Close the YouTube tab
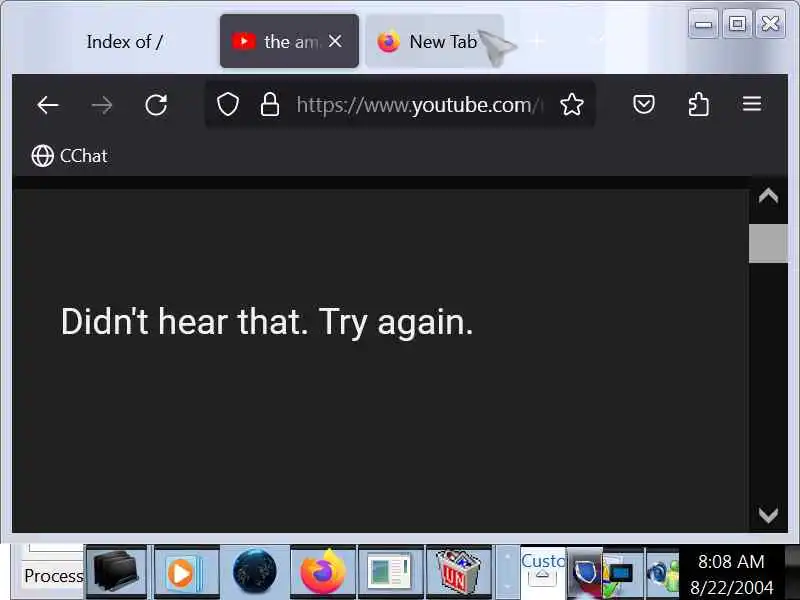 click(335, 41)
